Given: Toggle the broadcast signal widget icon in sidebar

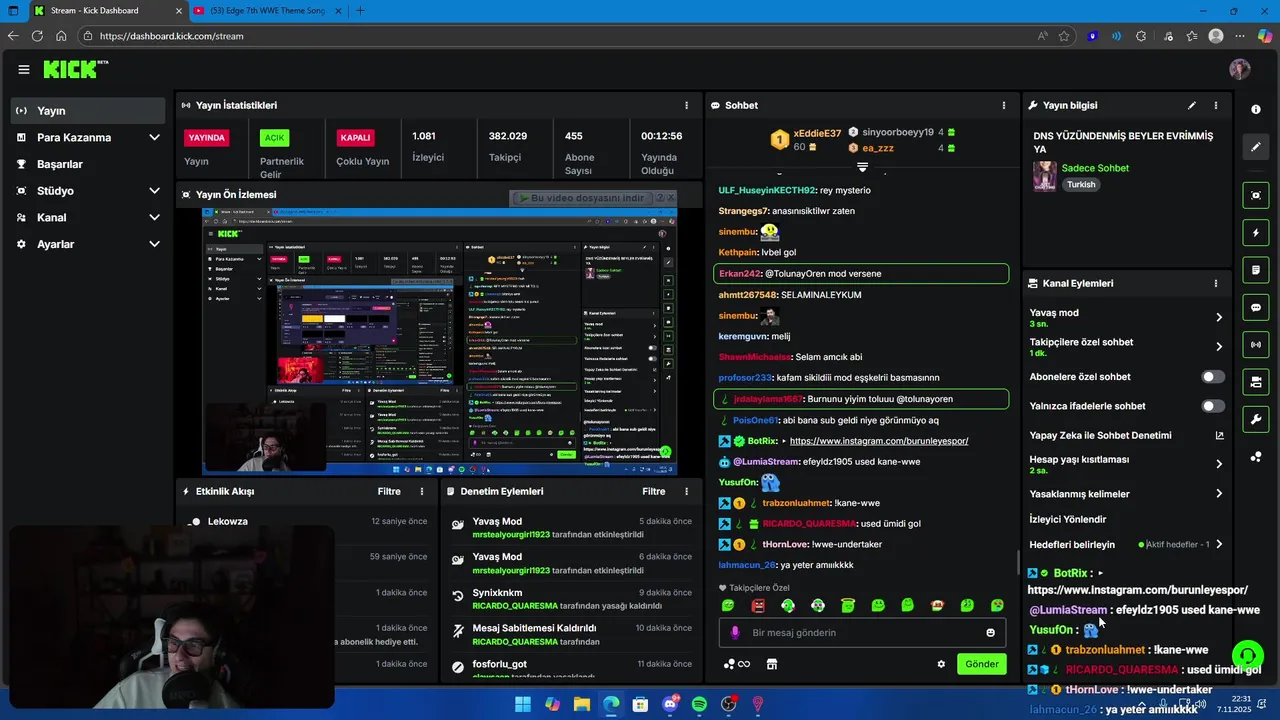Looking at the screenshot, I should coord(1256,345).
